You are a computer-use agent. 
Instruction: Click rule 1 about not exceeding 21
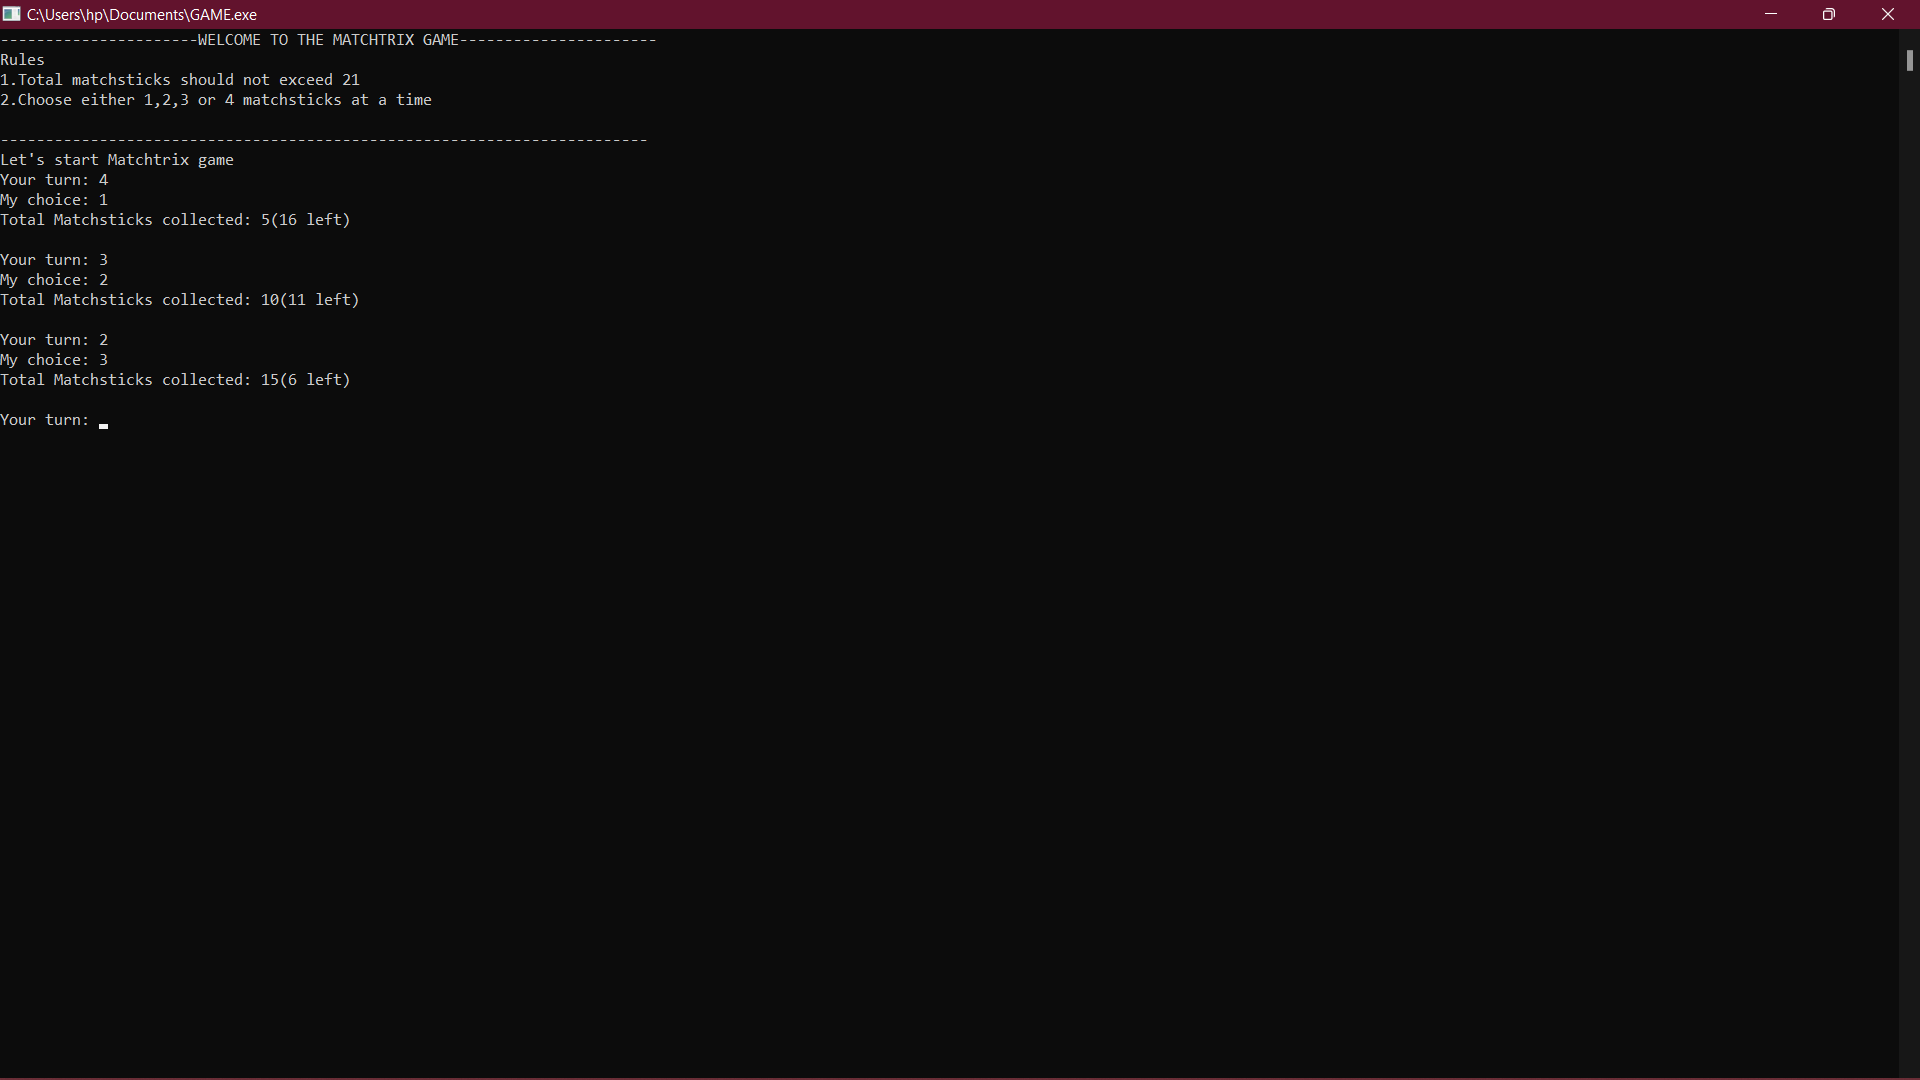(x=180, y=80)
